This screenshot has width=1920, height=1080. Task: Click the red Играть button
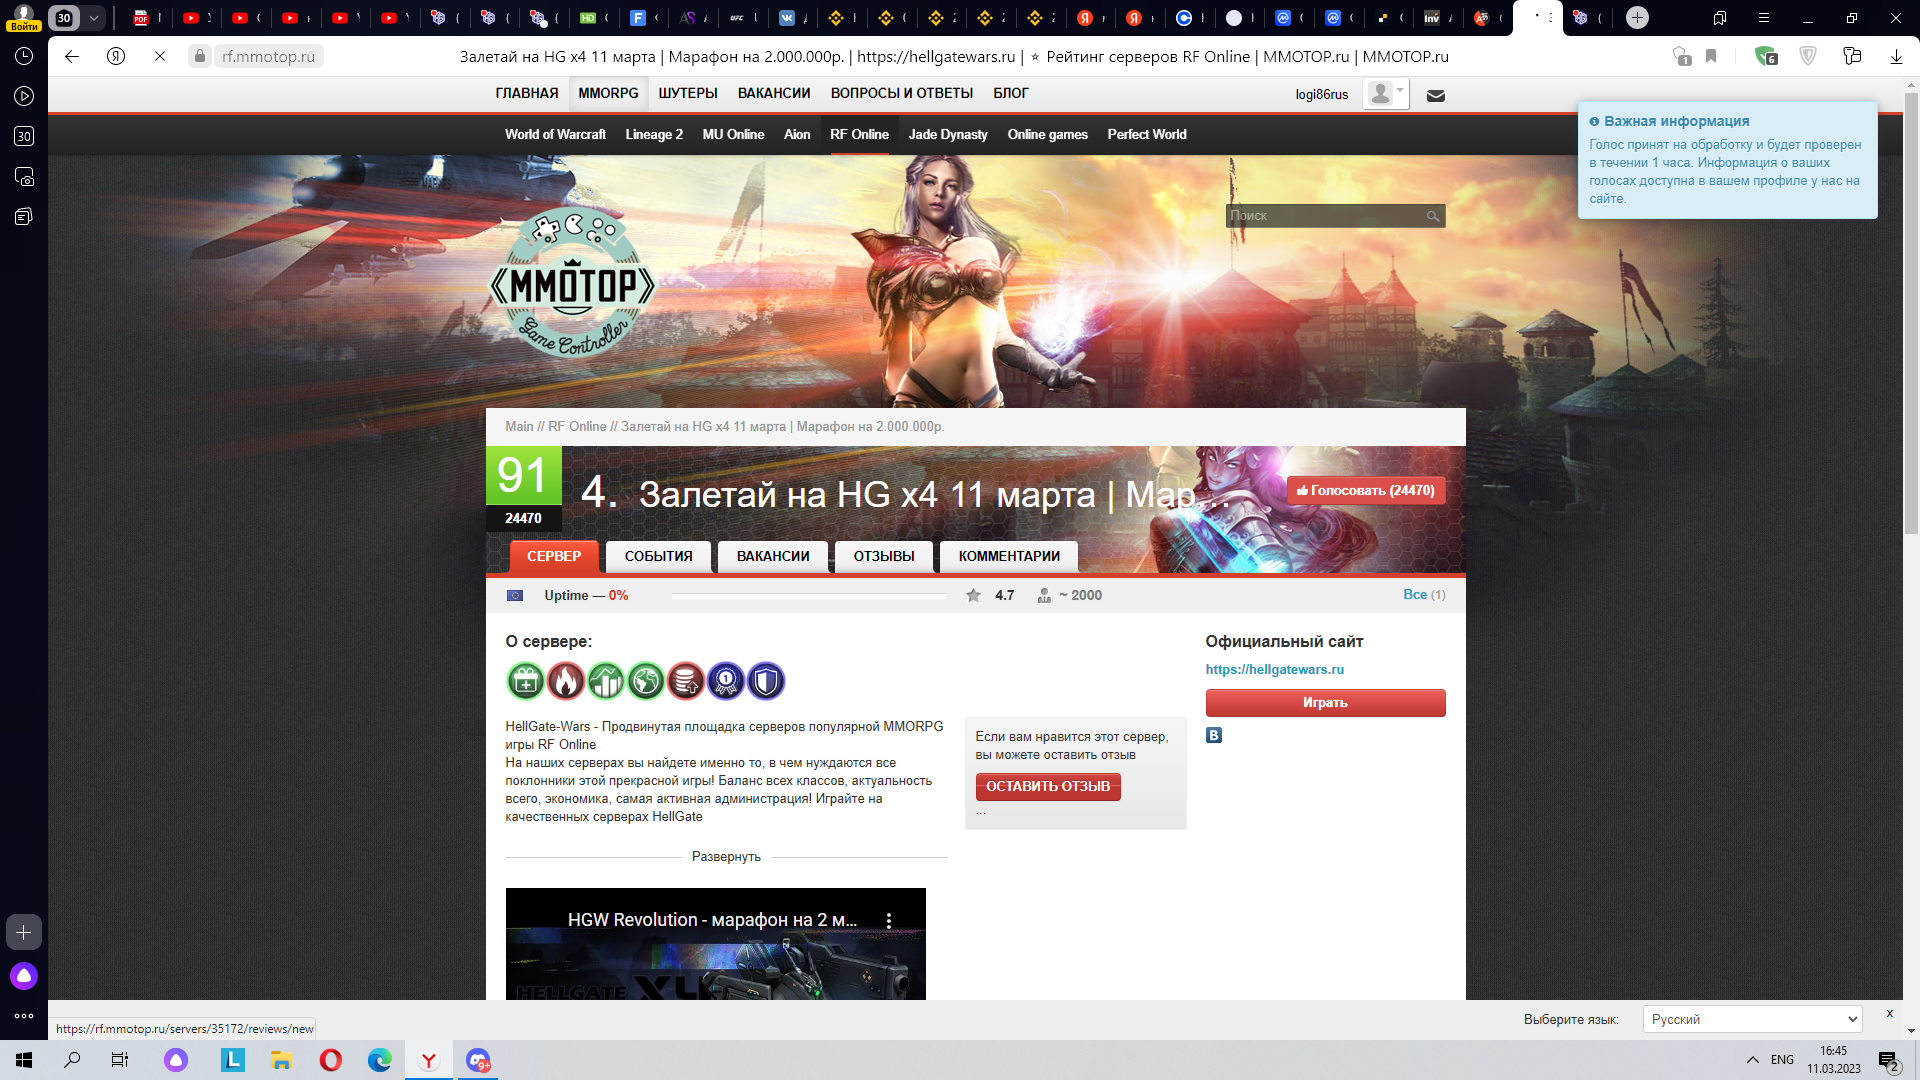[1325, 703]
